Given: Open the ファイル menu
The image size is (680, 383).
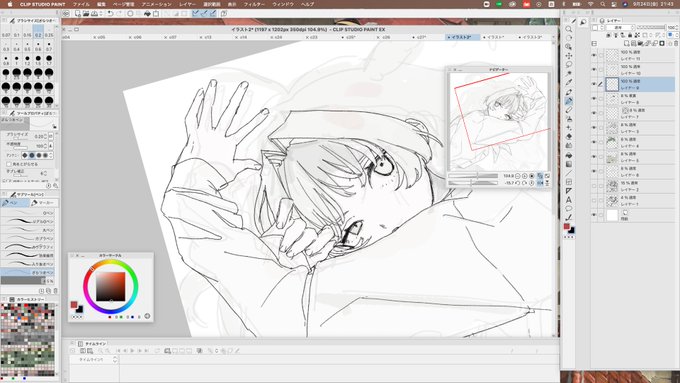Looking at the screenshot, I should point(81,4).
